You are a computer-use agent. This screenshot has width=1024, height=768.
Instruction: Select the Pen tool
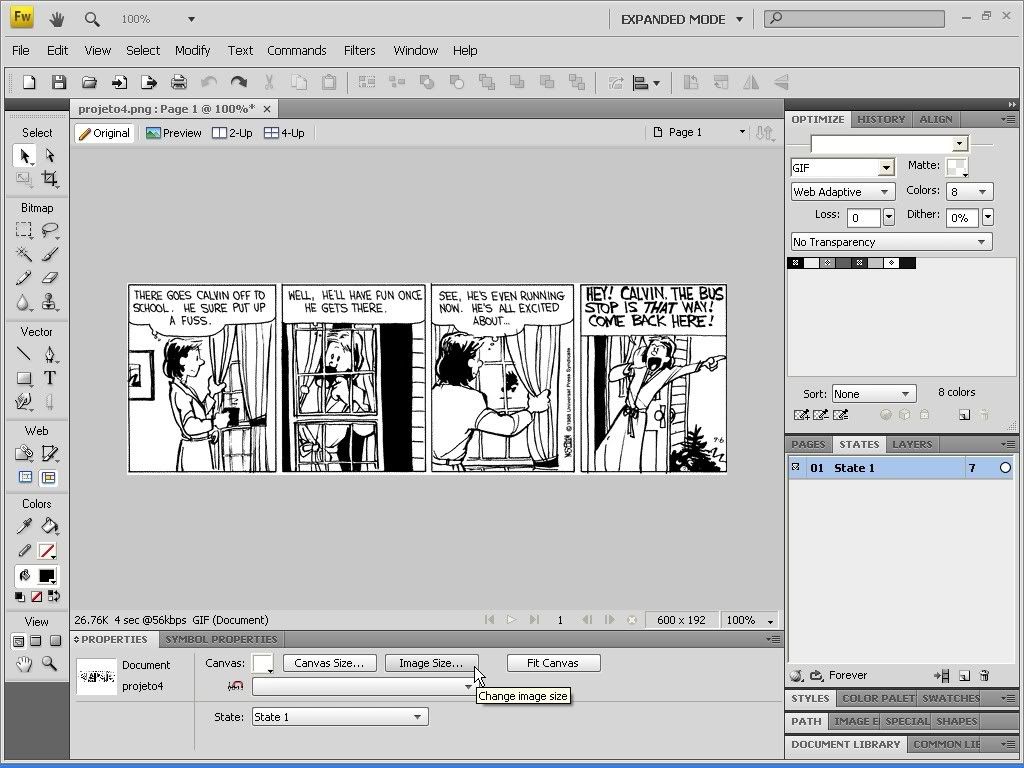(50, 354)
